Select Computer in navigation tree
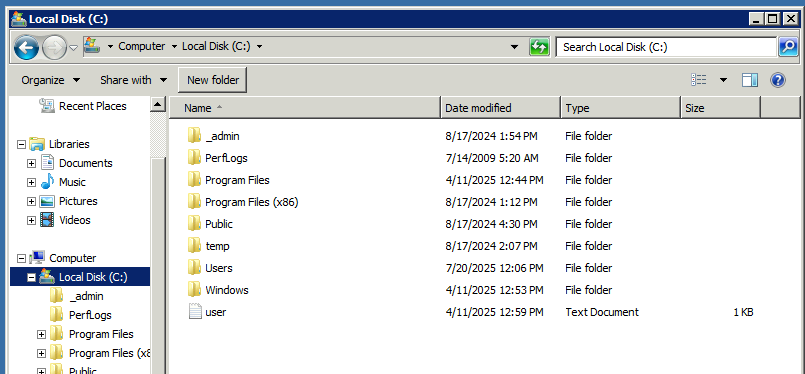 [72, 258]
